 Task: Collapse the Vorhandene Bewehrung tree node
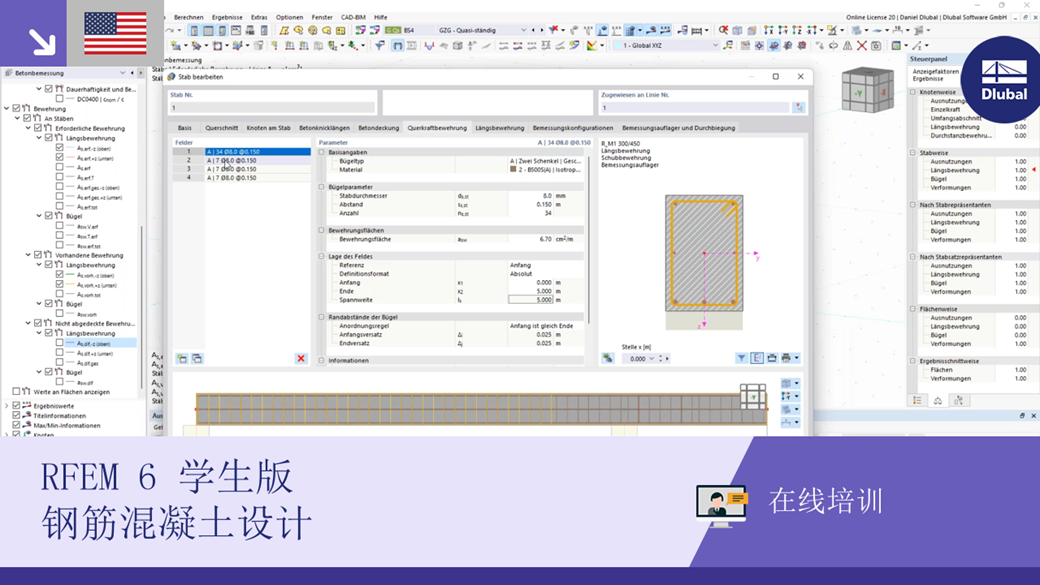tap(29, 255)
